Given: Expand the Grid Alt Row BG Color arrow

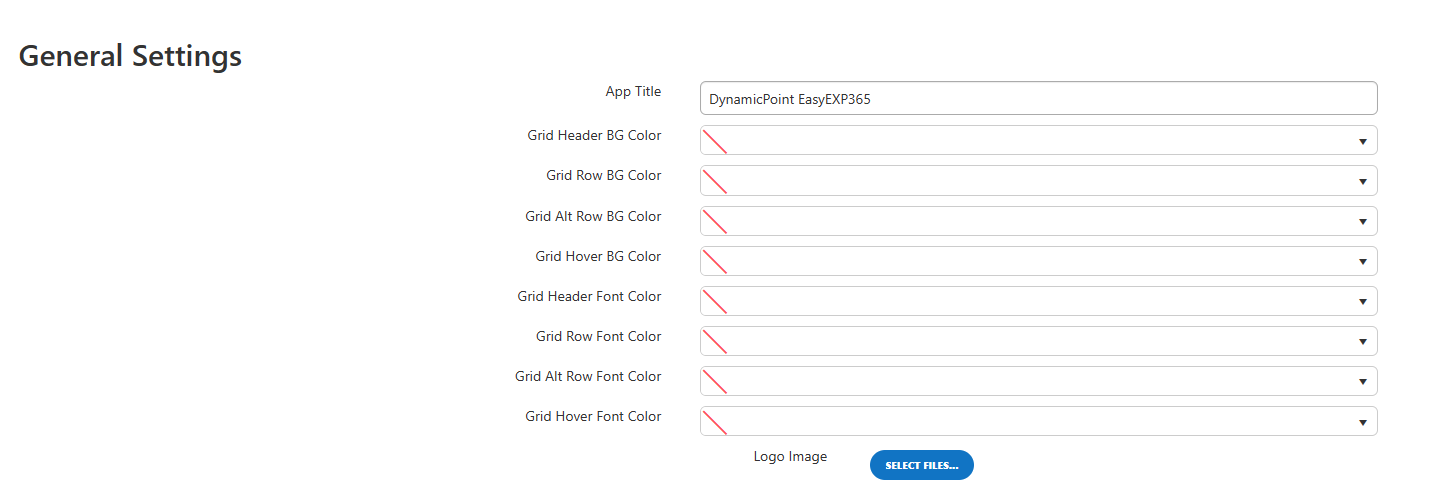Looking at the screenshot, I should point(1362,221).
